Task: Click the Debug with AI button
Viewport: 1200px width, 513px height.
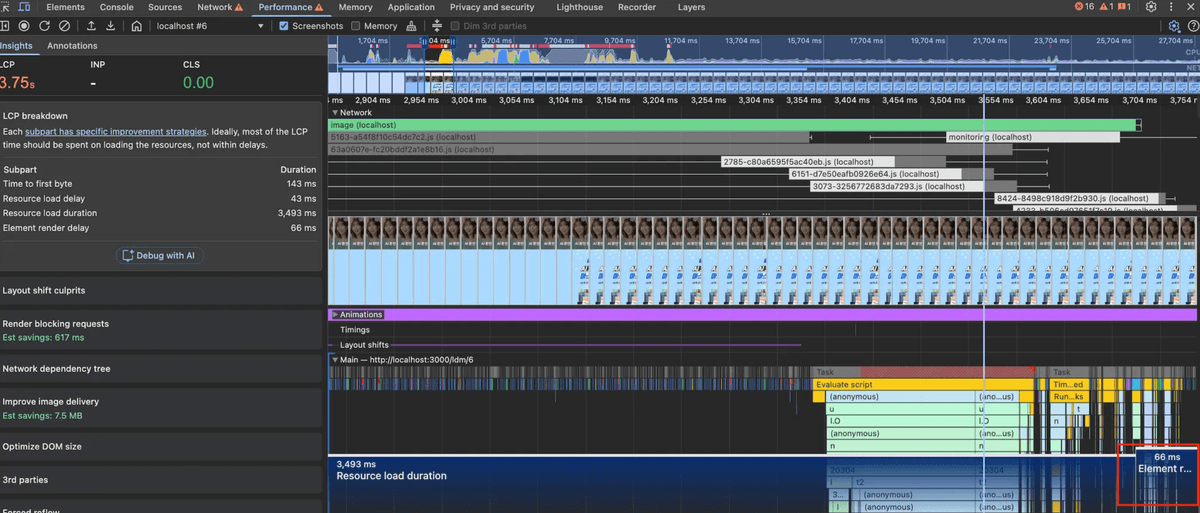Action: [160, 256]
